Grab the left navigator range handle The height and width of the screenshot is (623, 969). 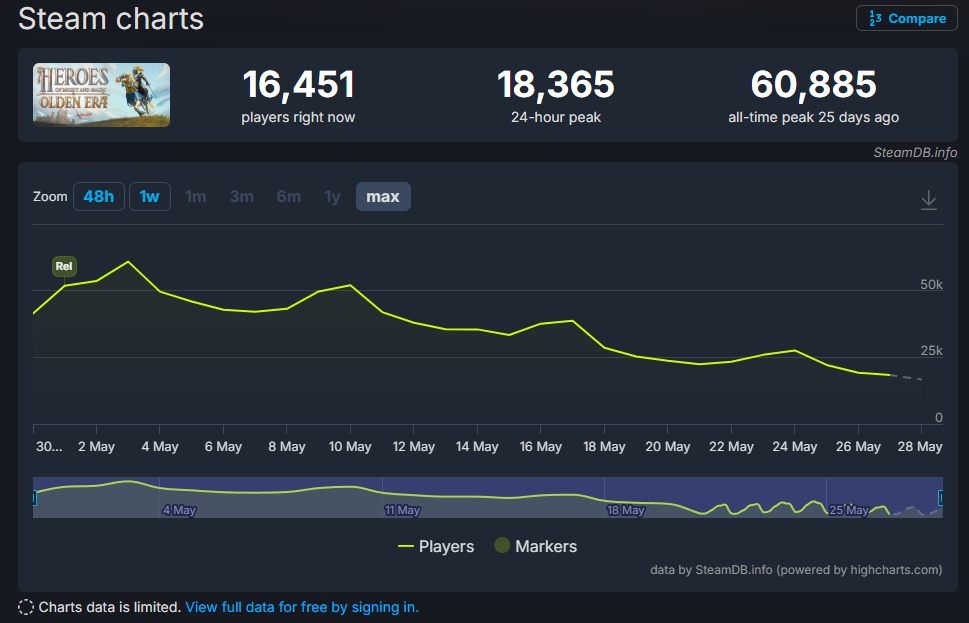(x=34, y=498)
